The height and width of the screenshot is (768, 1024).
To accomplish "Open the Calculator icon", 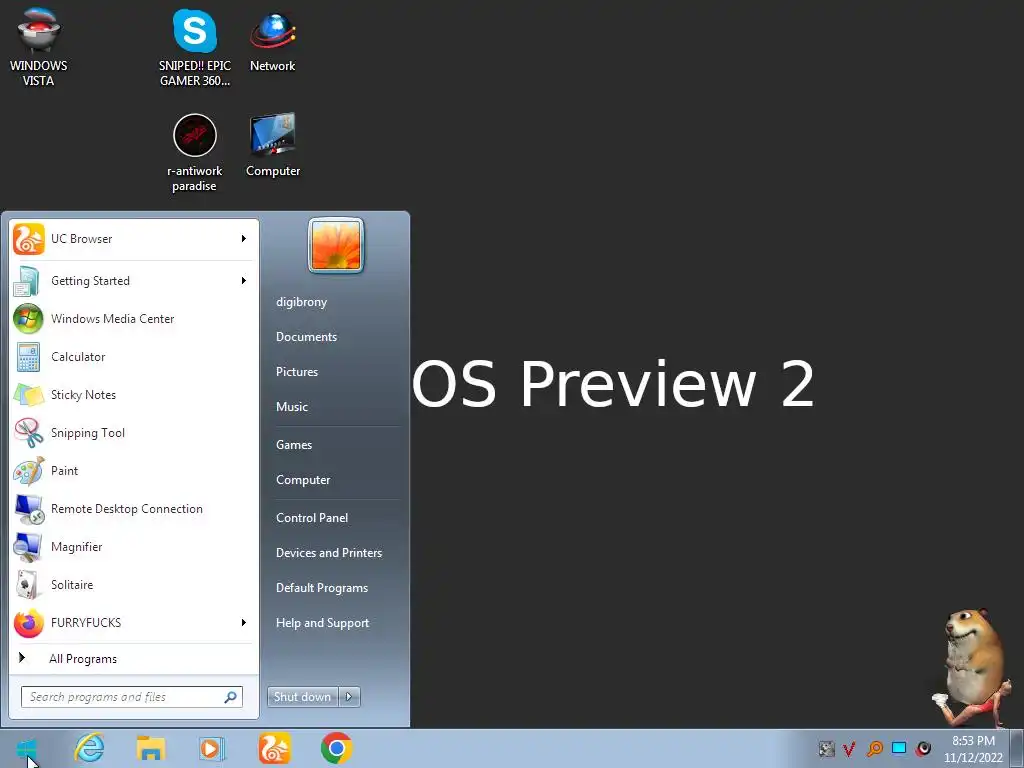I will pos(29,357).
